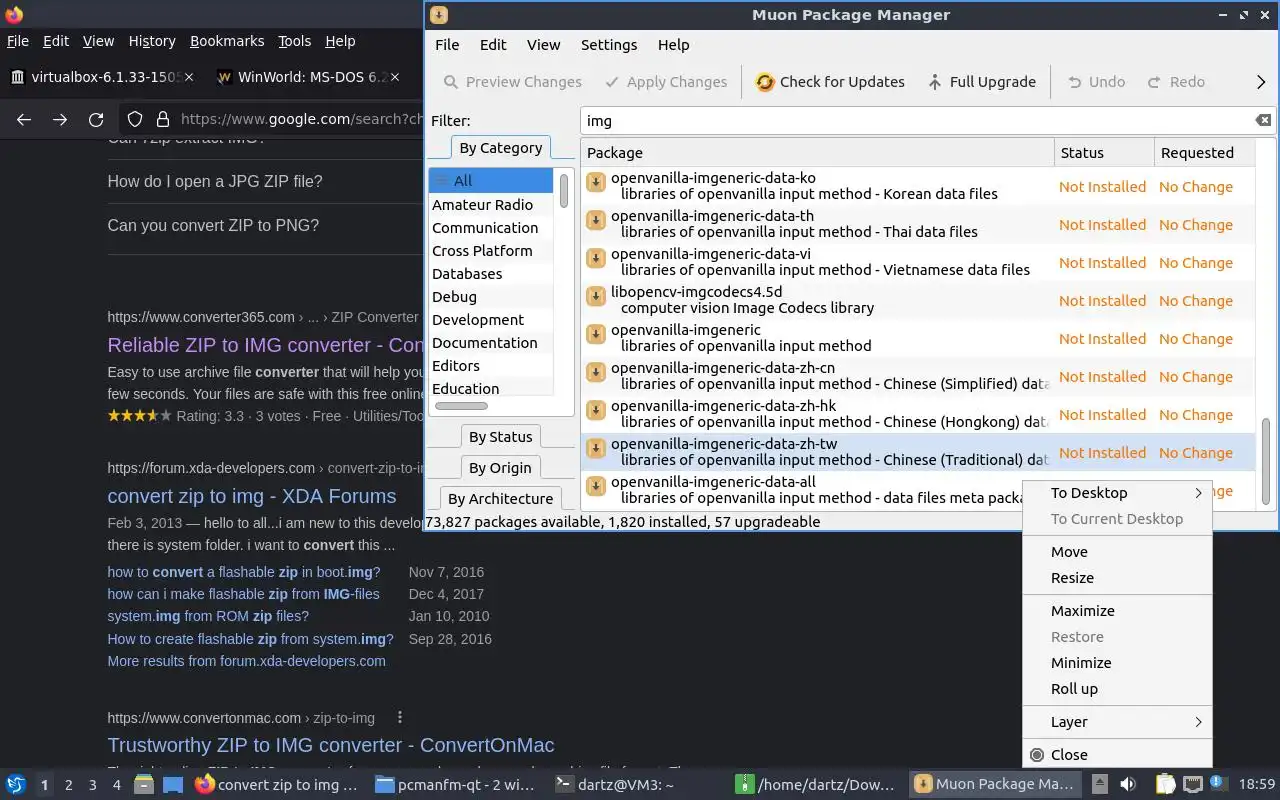
Task: Choose Resize in the window context menu
Action: (1117, 578)
